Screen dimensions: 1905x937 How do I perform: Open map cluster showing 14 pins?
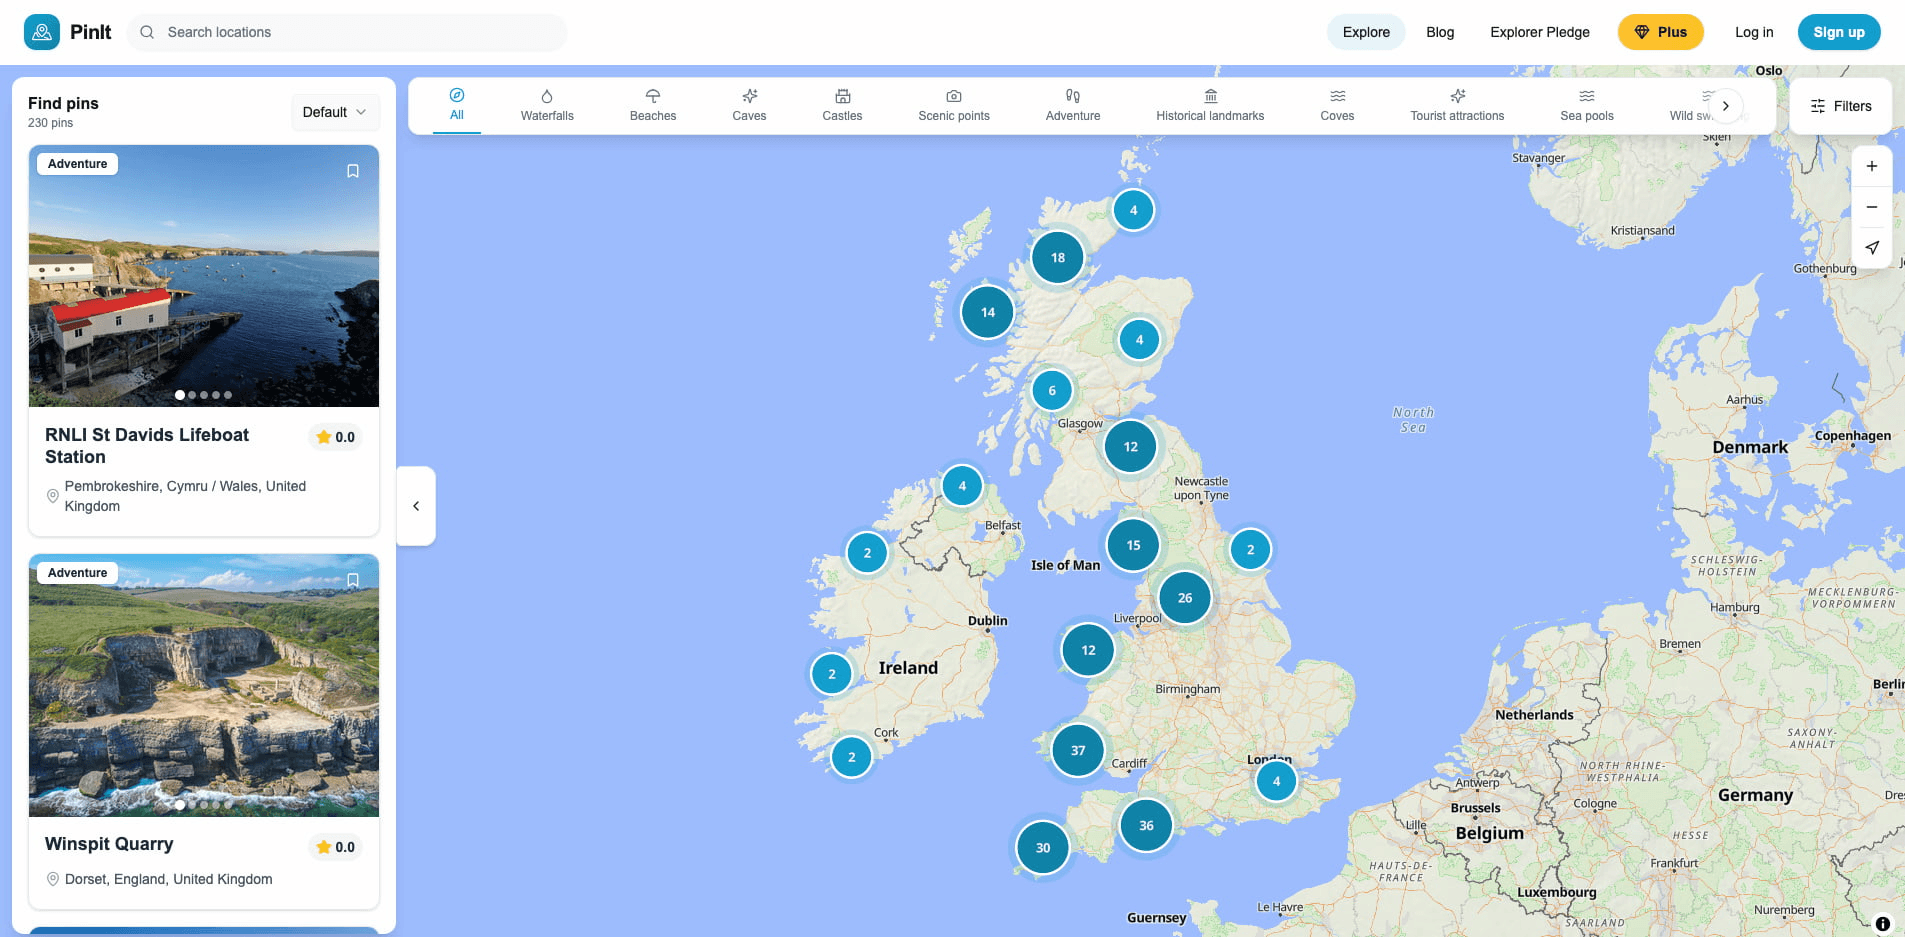988,312
